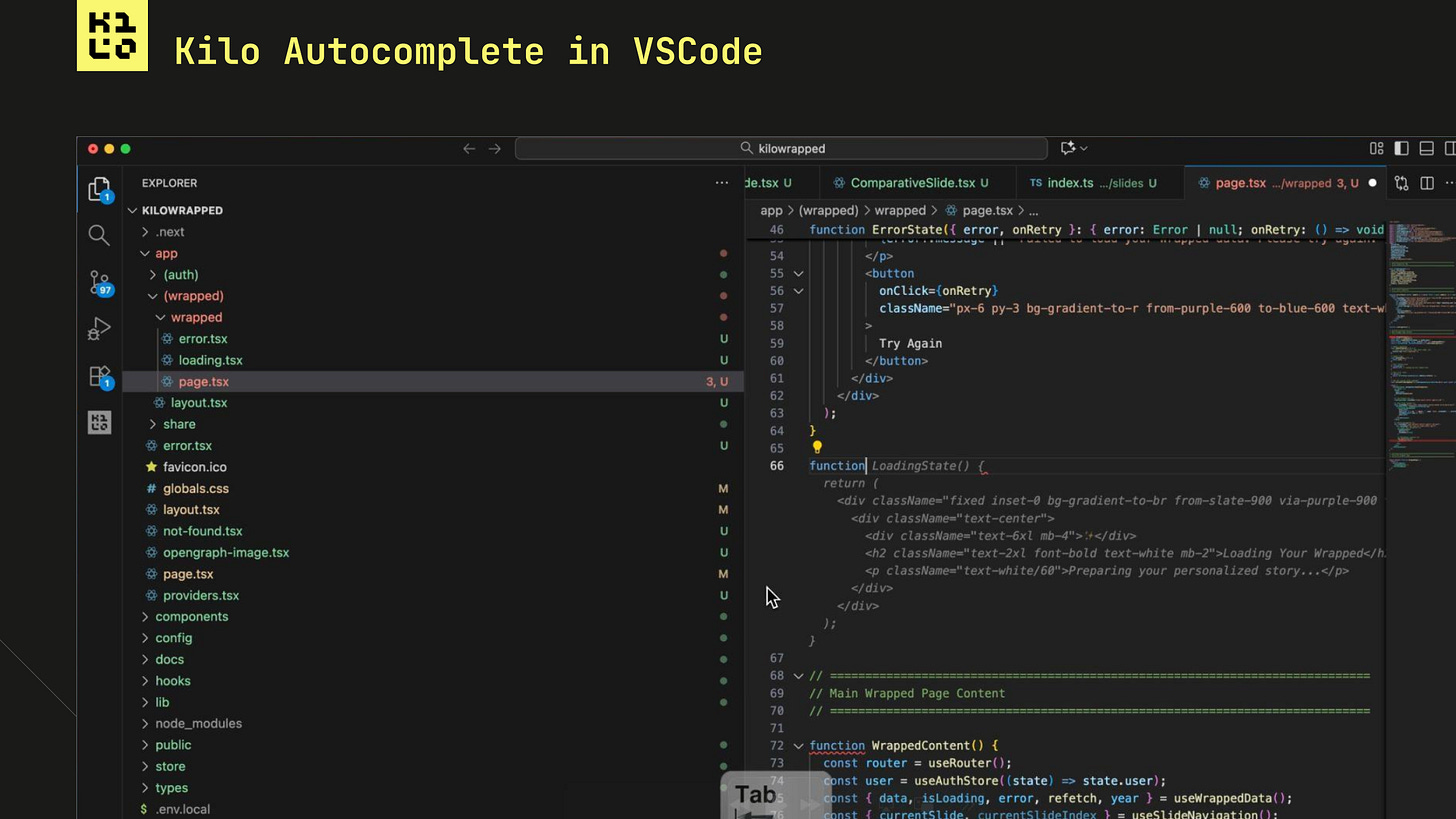Open loading.tsx in the wrapped folder

pyautogui.click(x=210, y=360)
